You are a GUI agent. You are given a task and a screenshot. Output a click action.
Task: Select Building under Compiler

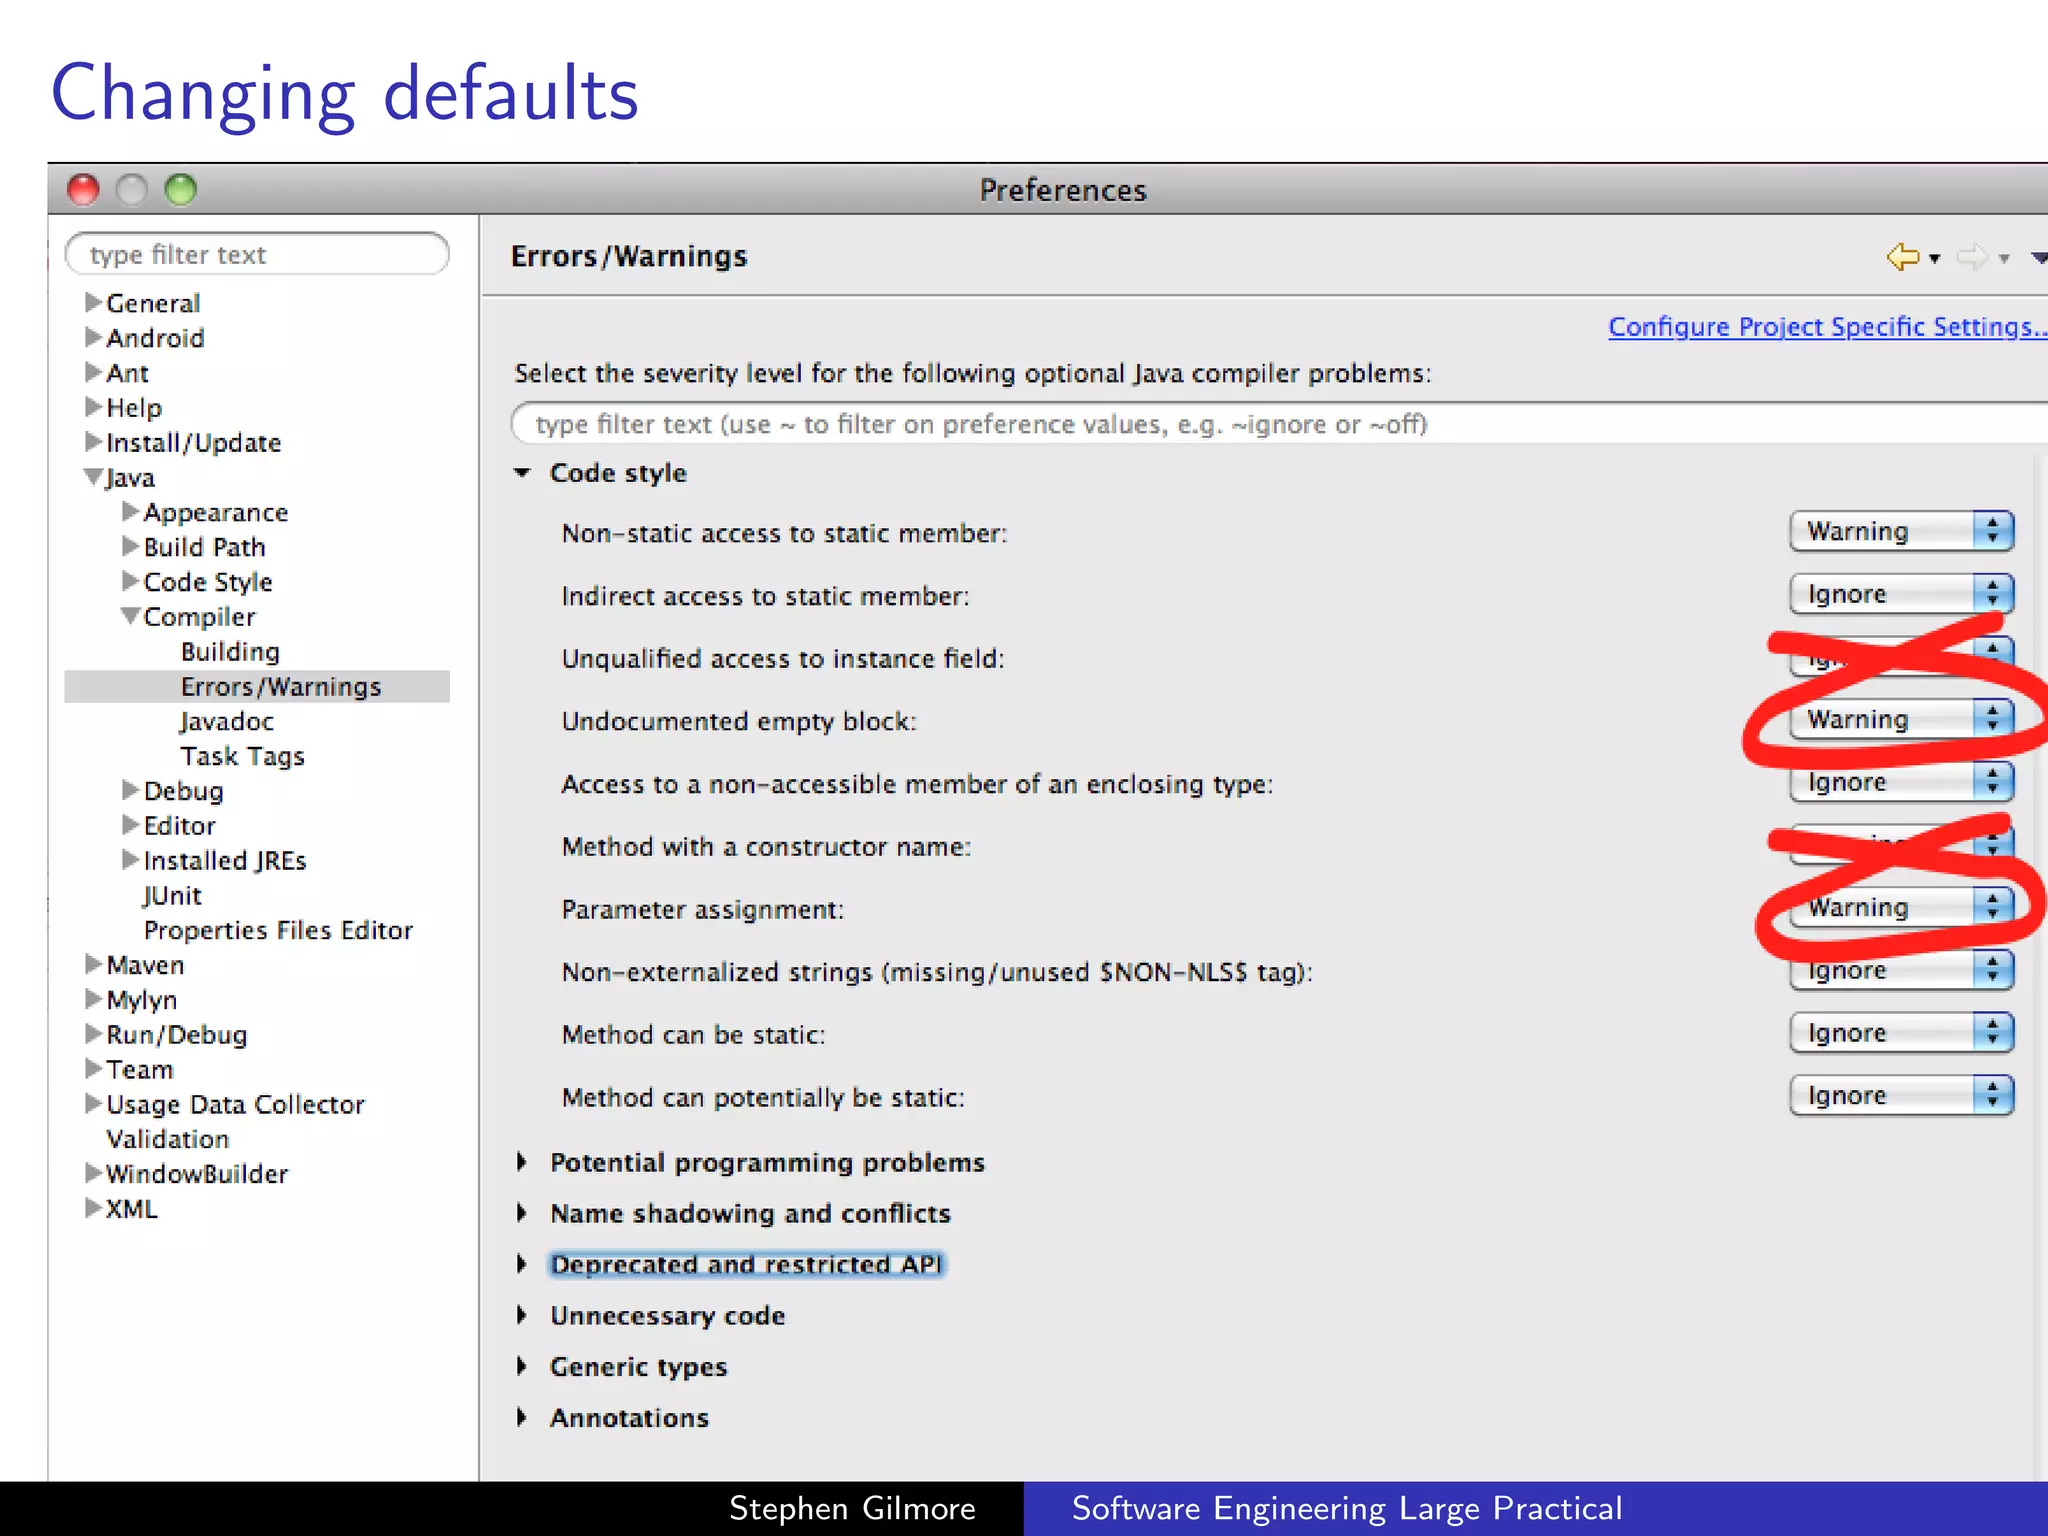tap(230, 652)
